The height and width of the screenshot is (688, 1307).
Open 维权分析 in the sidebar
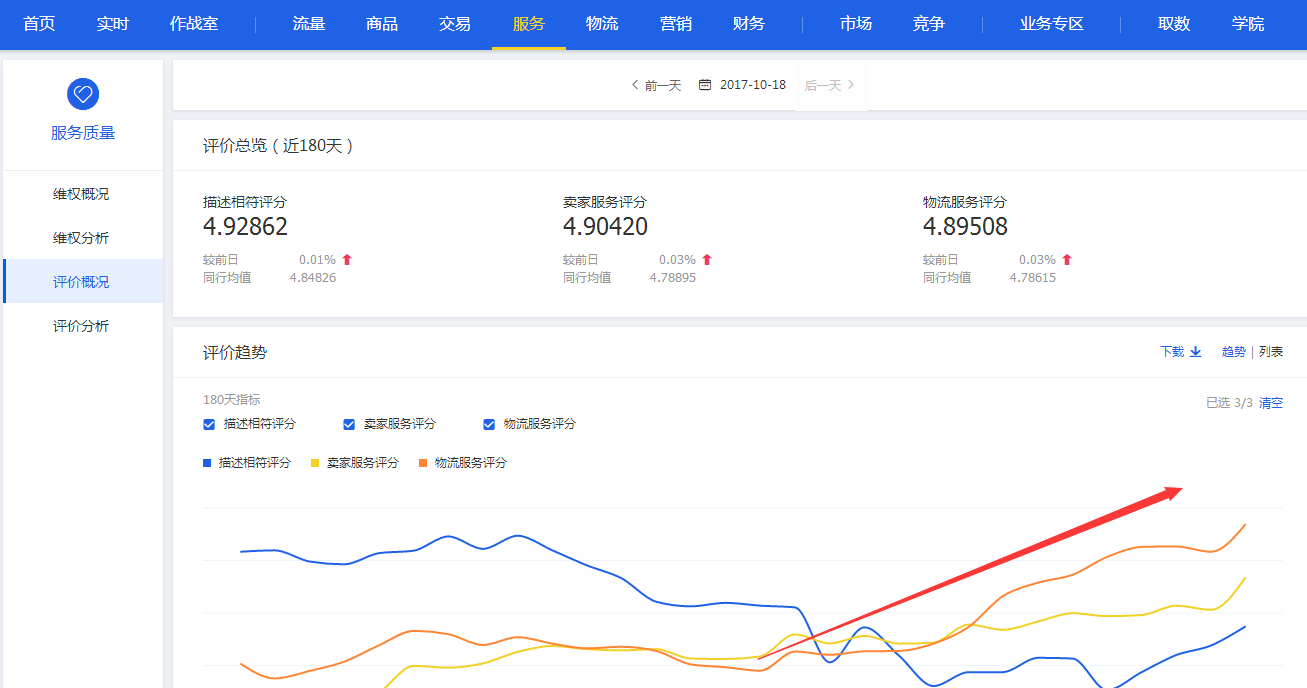82,238
